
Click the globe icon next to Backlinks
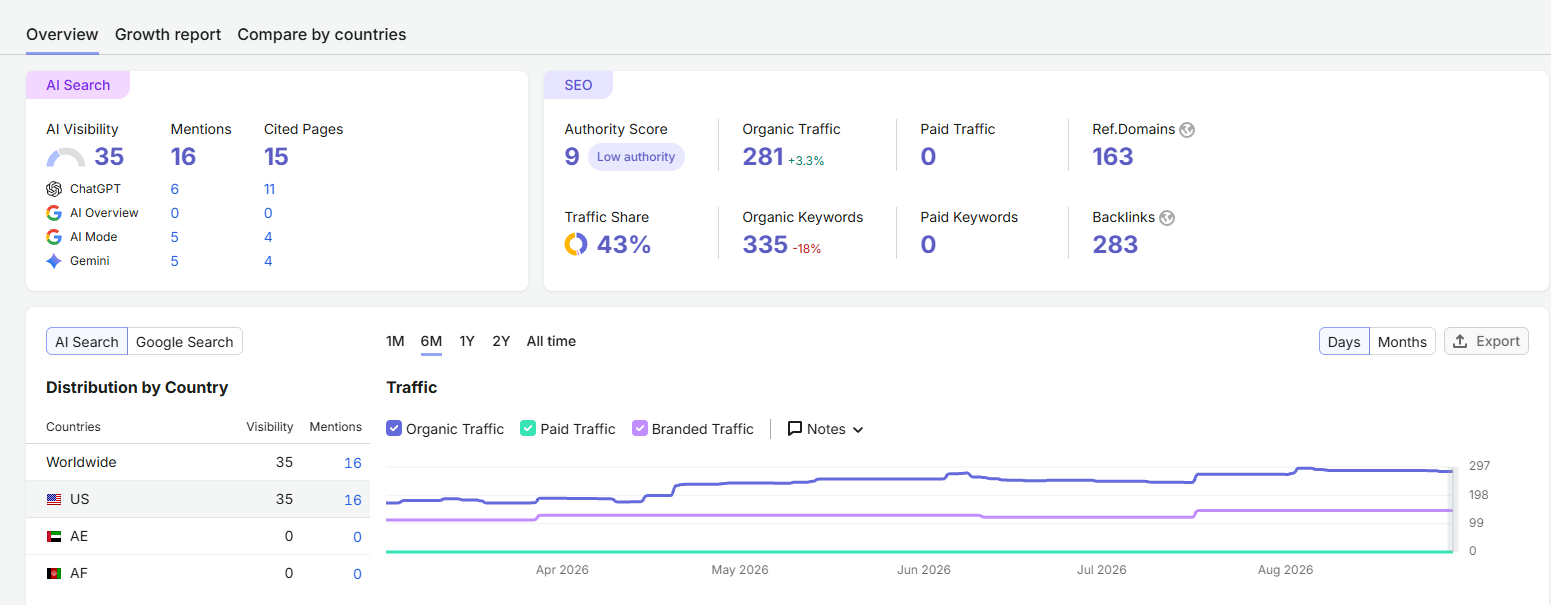(1167, 218)
